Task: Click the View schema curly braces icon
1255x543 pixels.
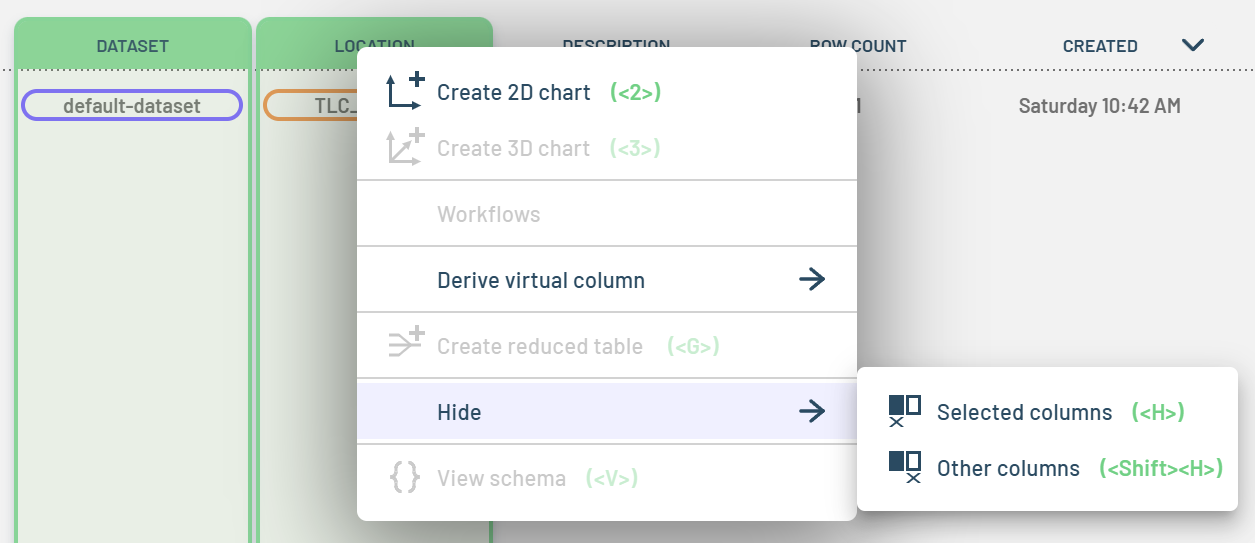Action: [x=405, y=477]
